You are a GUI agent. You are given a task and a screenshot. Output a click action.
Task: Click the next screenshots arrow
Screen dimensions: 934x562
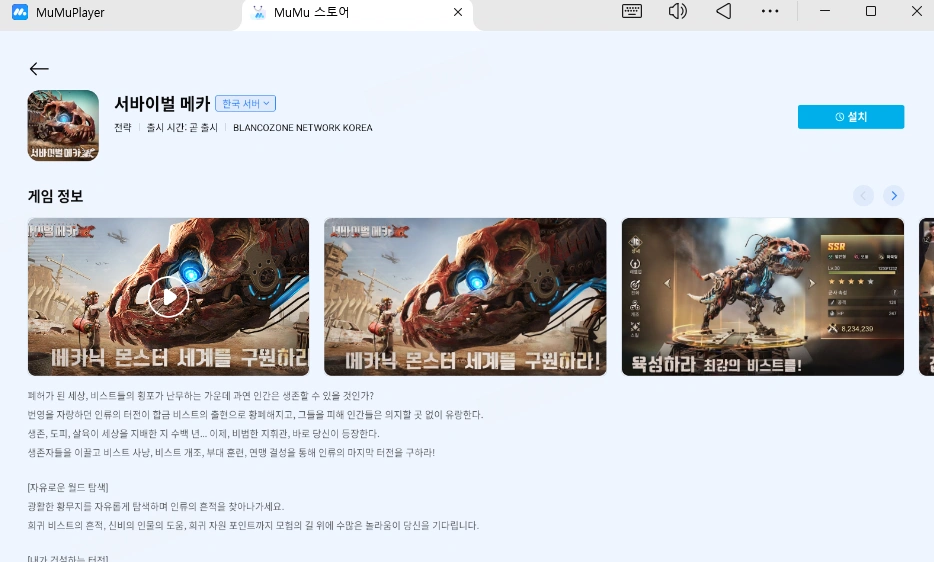(x=893, y=195)
